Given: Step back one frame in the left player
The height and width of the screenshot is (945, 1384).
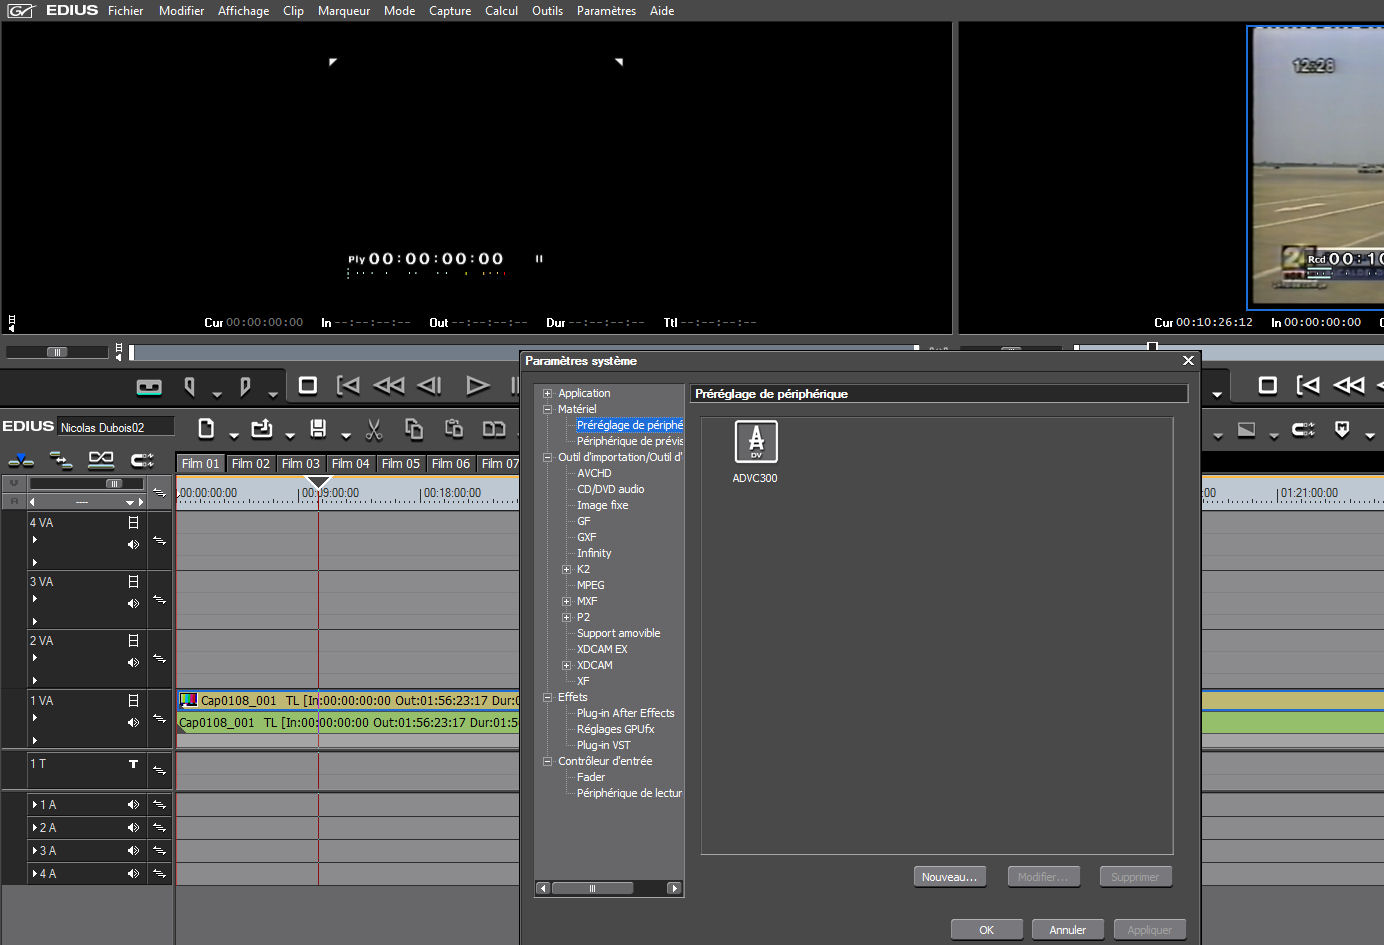Looking at the screenshot, I should (430, 385).
